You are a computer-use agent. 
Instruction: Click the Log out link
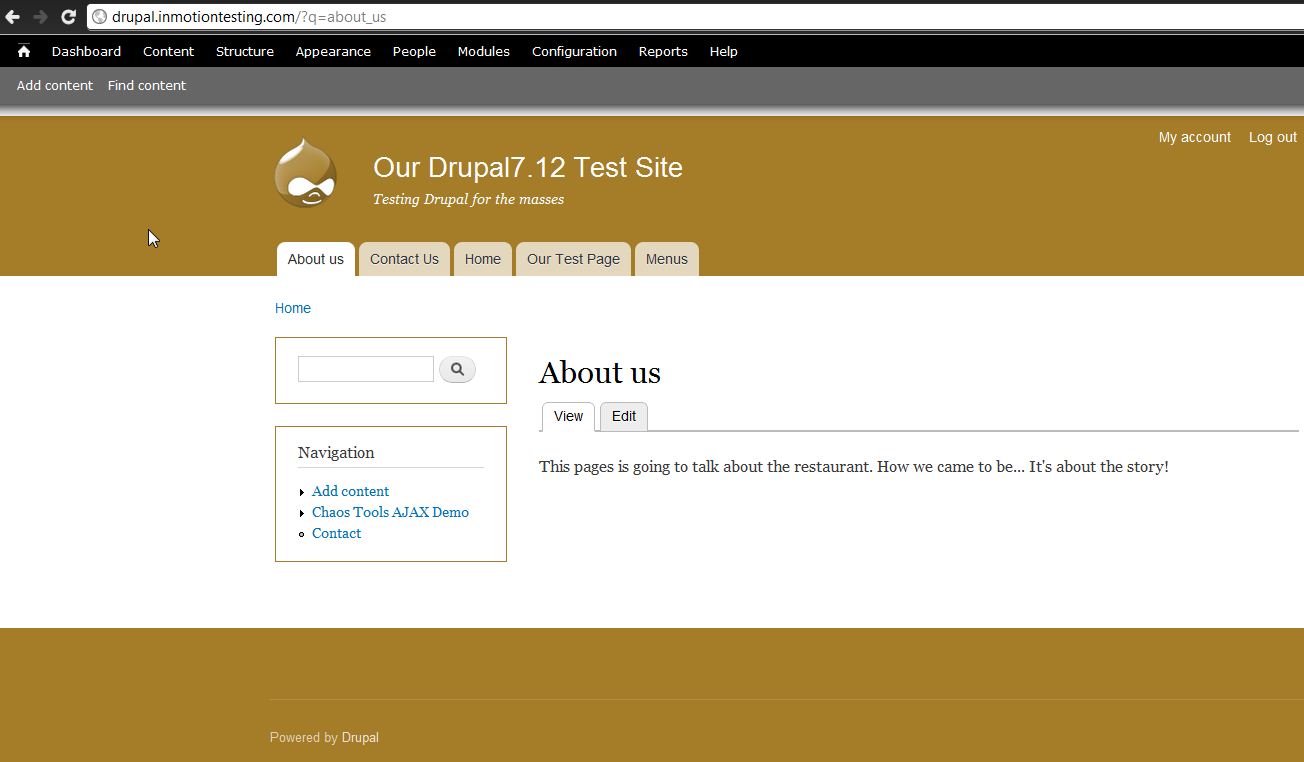pos(1272,137)
